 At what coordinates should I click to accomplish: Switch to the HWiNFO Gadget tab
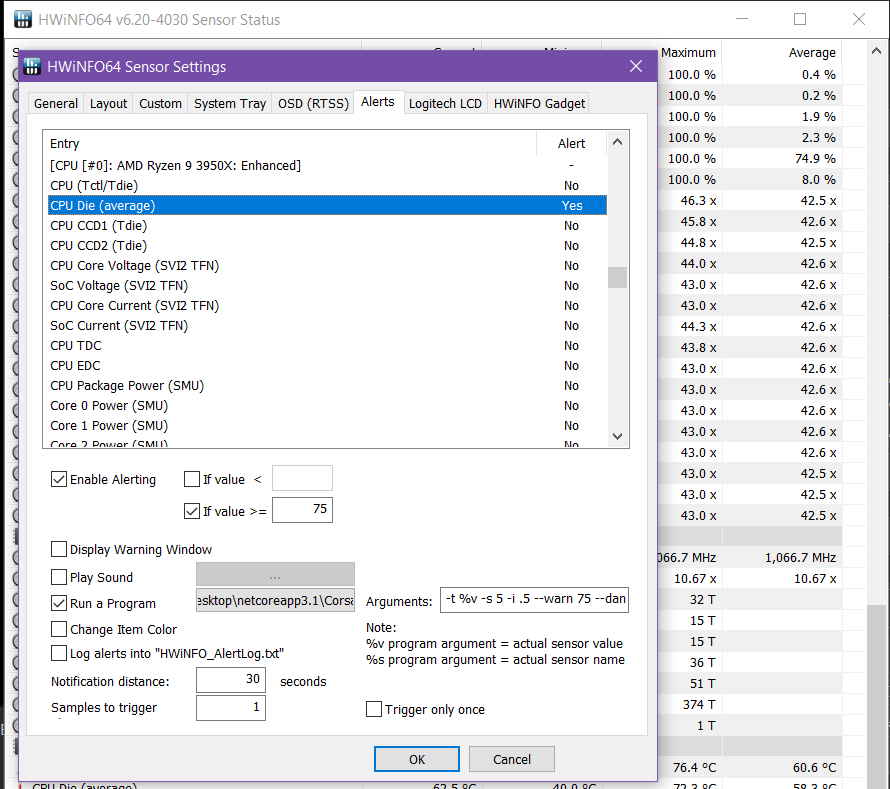pos(539,103)
